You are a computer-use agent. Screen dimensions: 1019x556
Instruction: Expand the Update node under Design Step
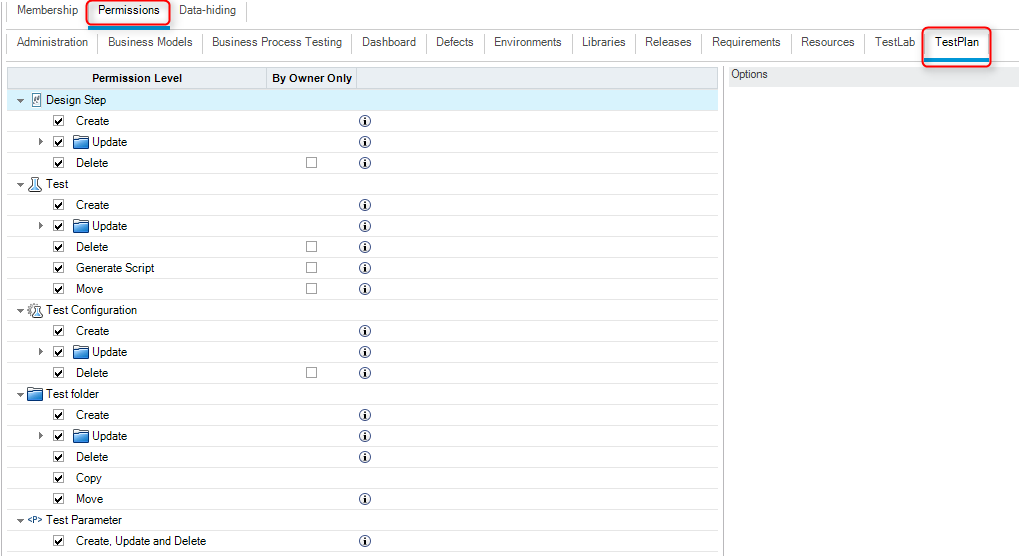[x=41, y=142]
